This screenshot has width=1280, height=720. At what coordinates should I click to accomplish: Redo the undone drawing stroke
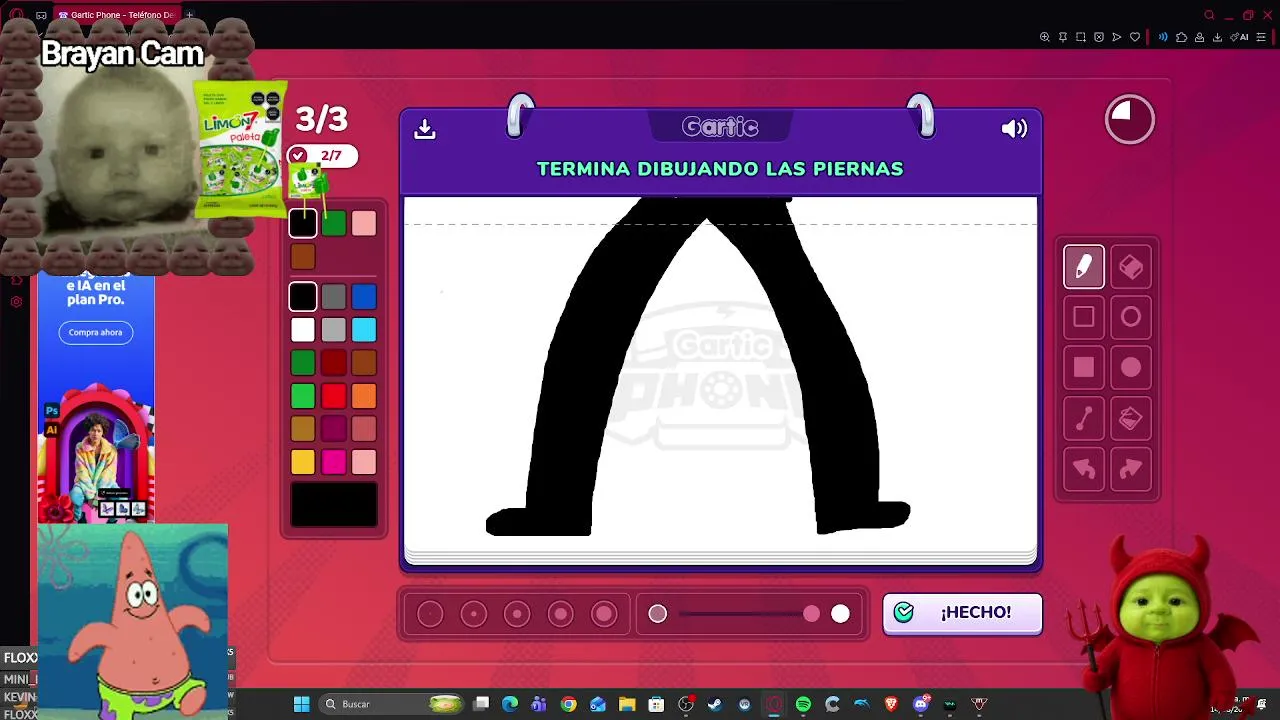coord(1131,469)
